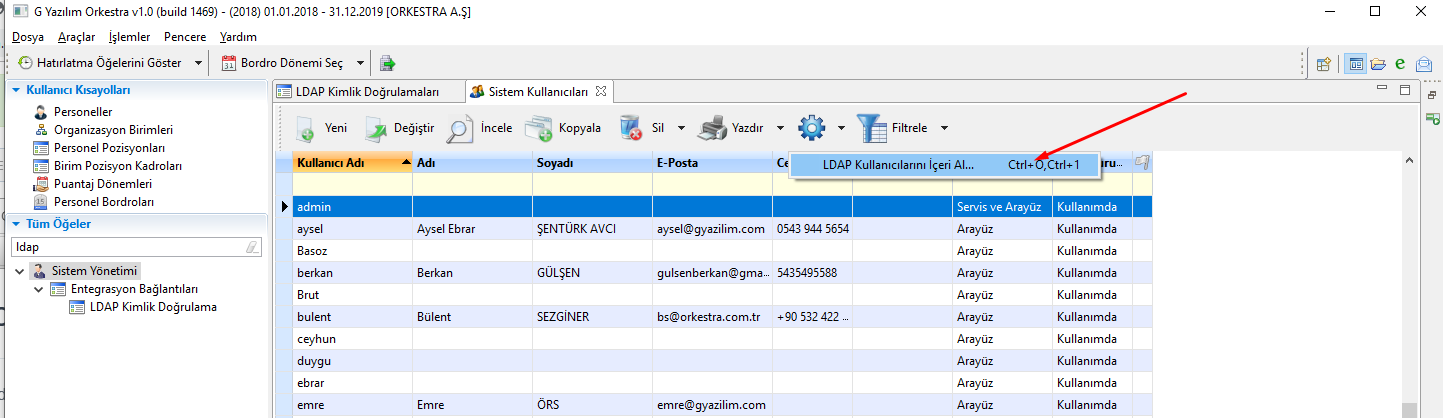Click the gear actions icon in toolbar
The image size is (1443, 418).
[x=811, y=128]
